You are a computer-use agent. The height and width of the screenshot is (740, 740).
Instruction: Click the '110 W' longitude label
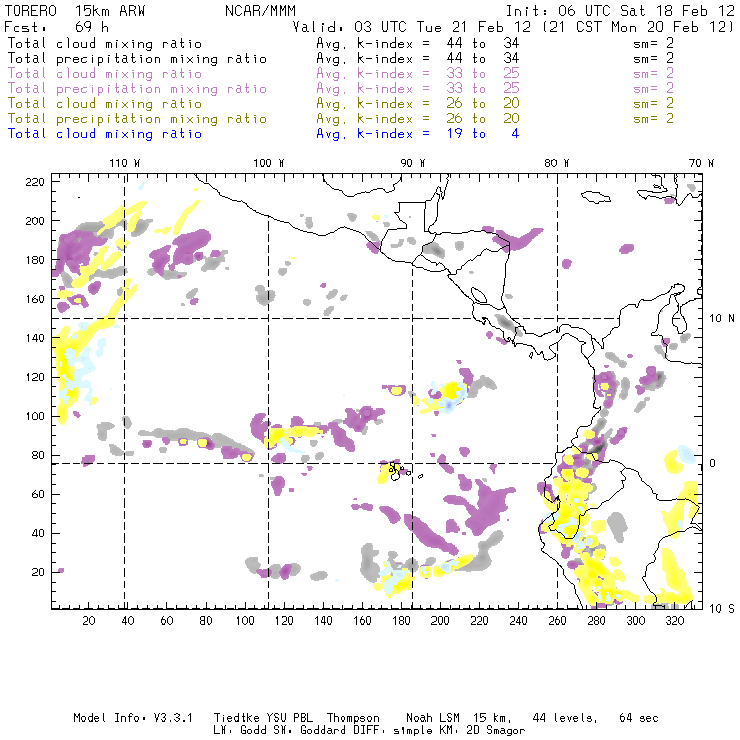(x=125, y=163)
